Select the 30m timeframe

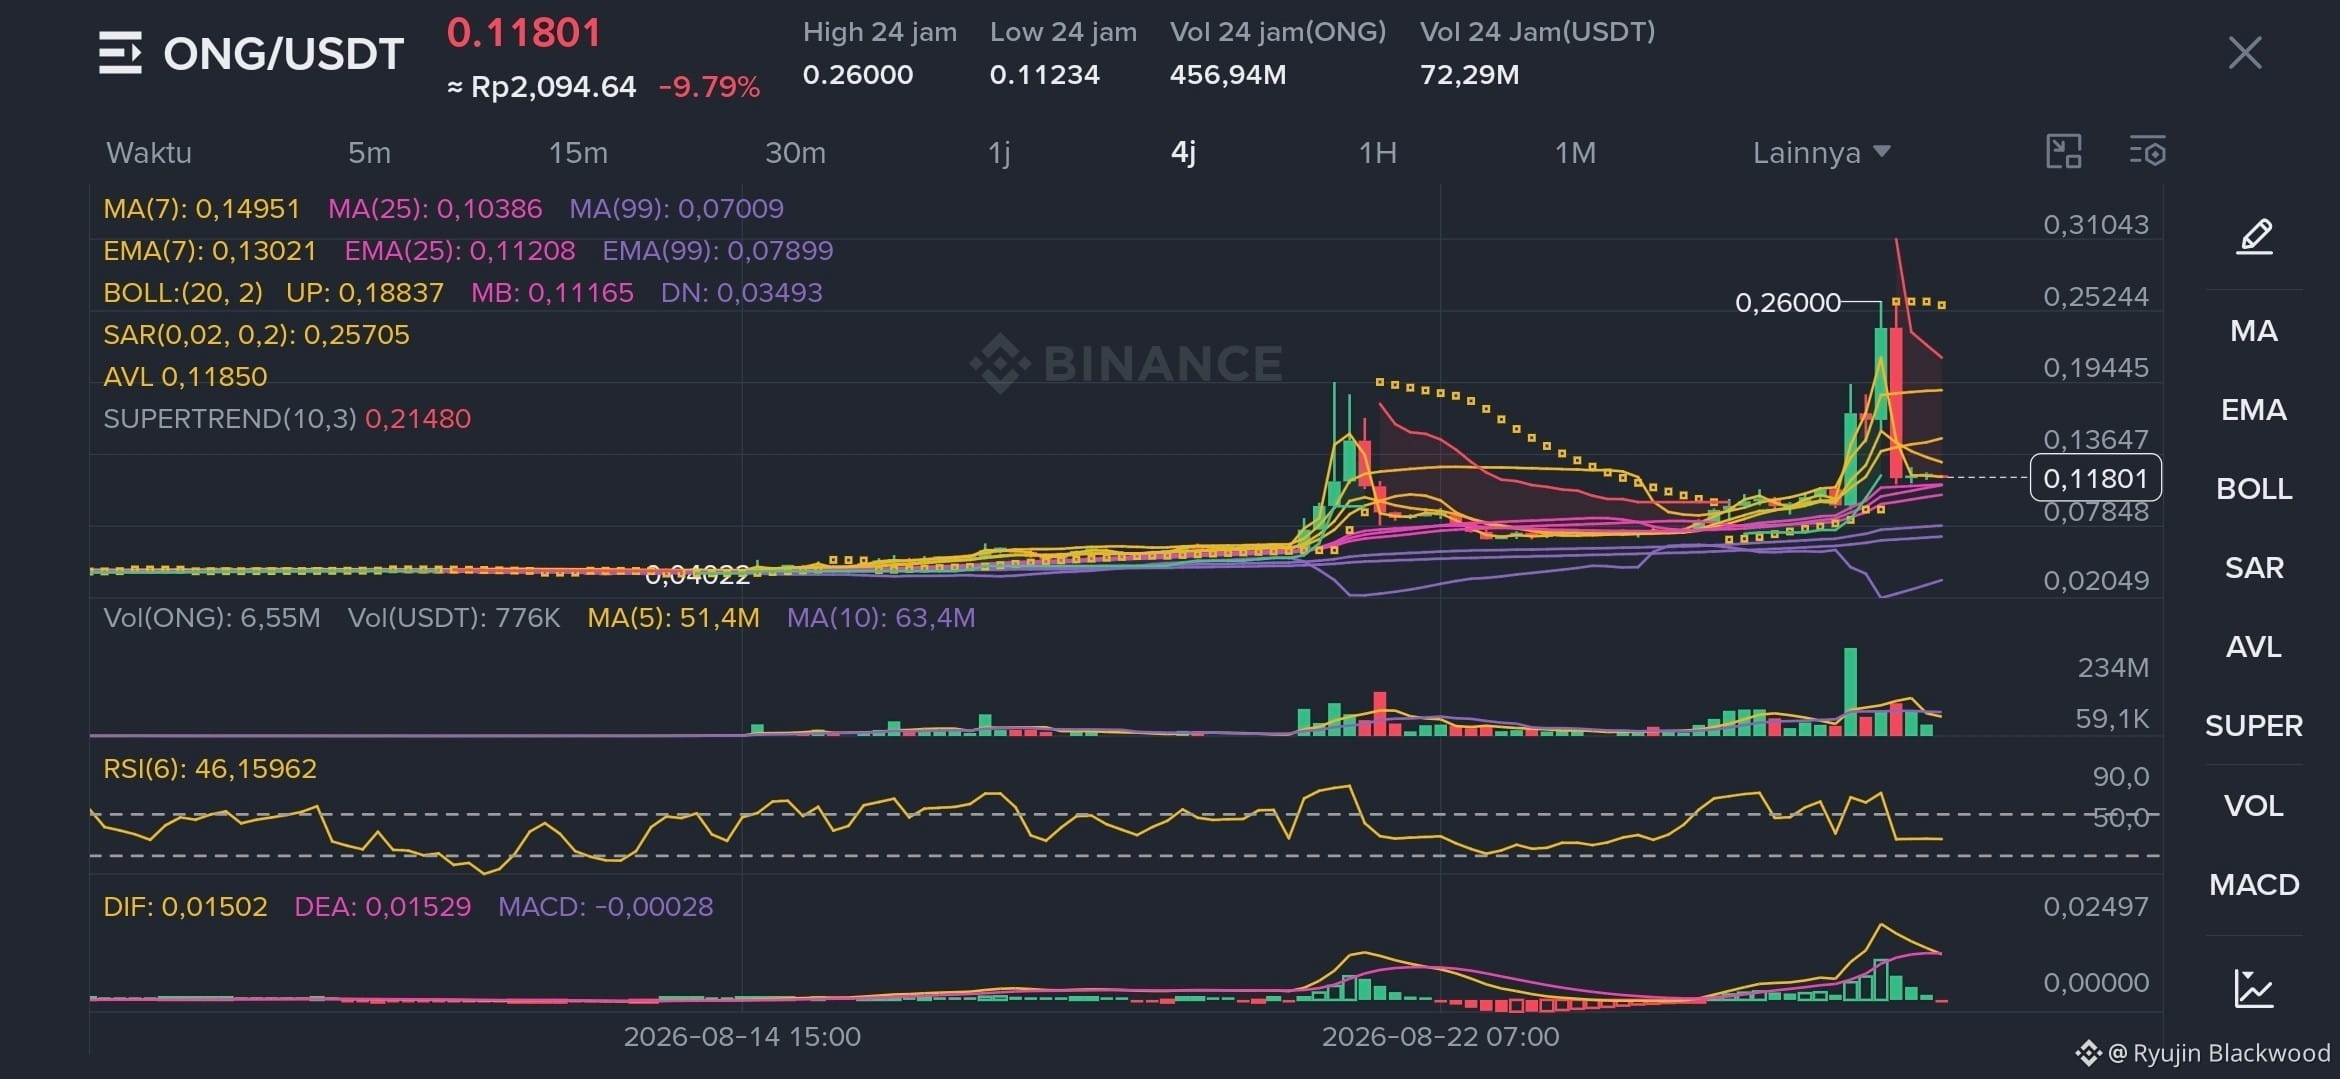click(795, 152)
